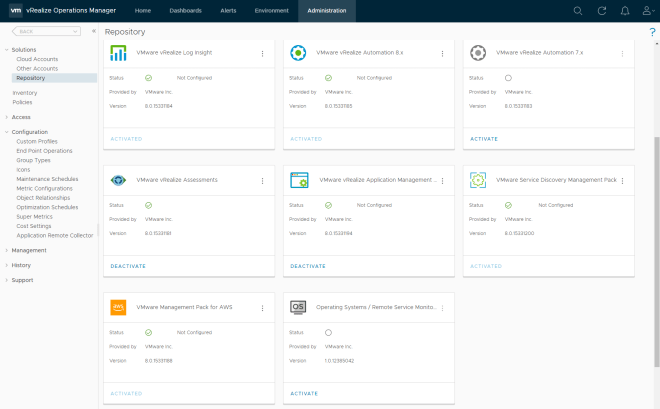Open Operating Systems card options menu

coord(442,308)
